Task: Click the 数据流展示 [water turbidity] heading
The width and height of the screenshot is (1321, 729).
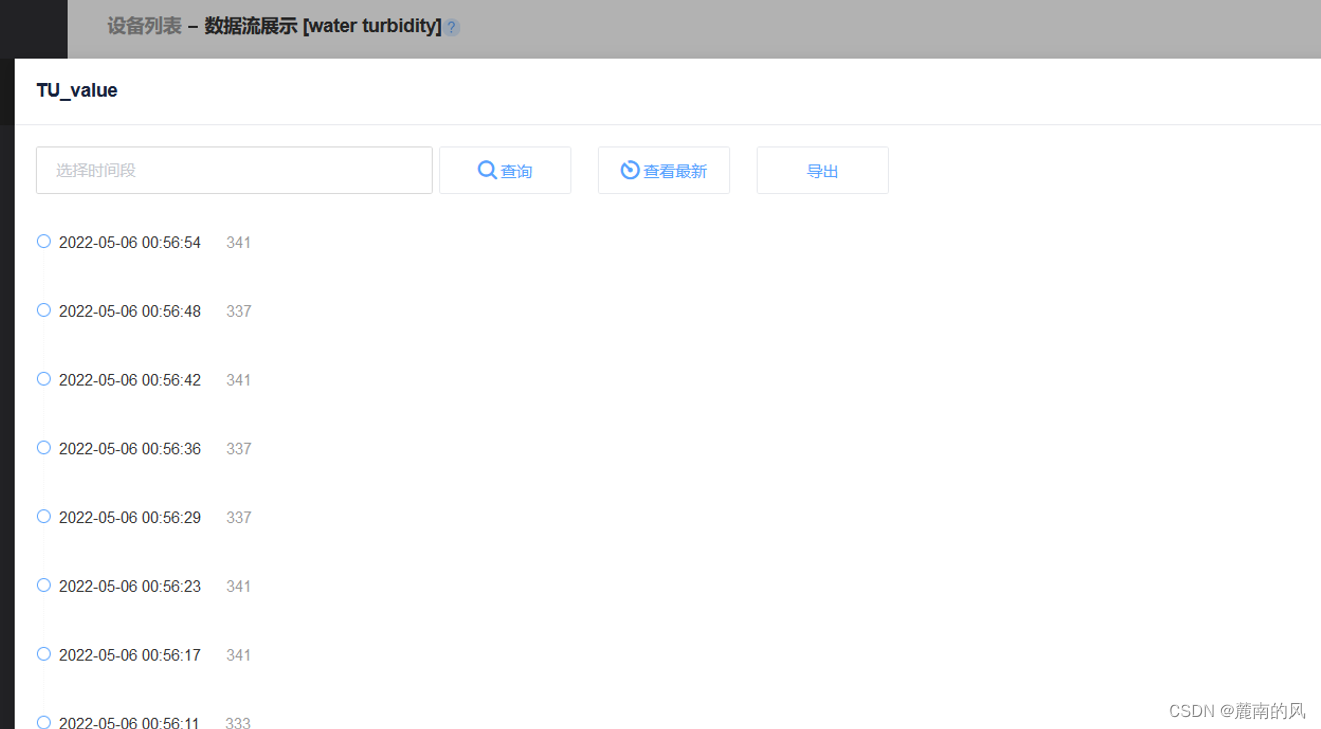Action: [x=323, y=26]
